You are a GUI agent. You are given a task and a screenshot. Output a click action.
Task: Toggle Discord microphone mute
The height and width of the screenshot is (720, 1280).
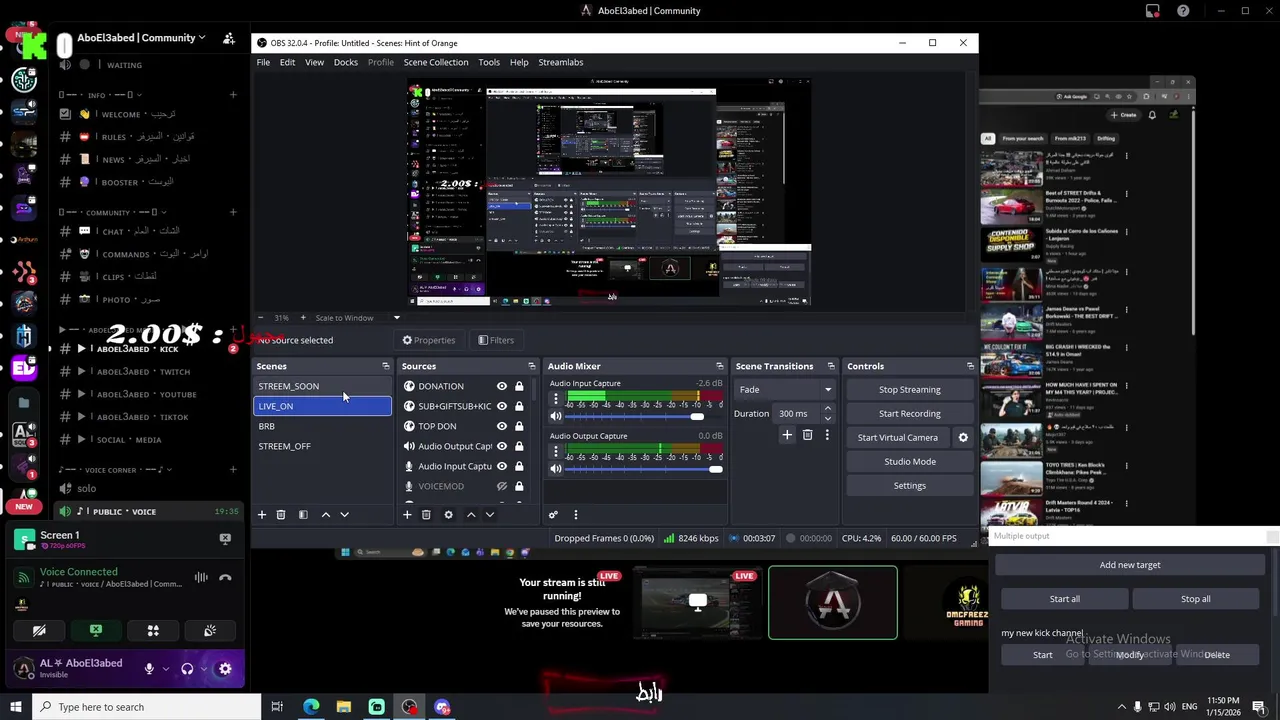click(149, 669)
